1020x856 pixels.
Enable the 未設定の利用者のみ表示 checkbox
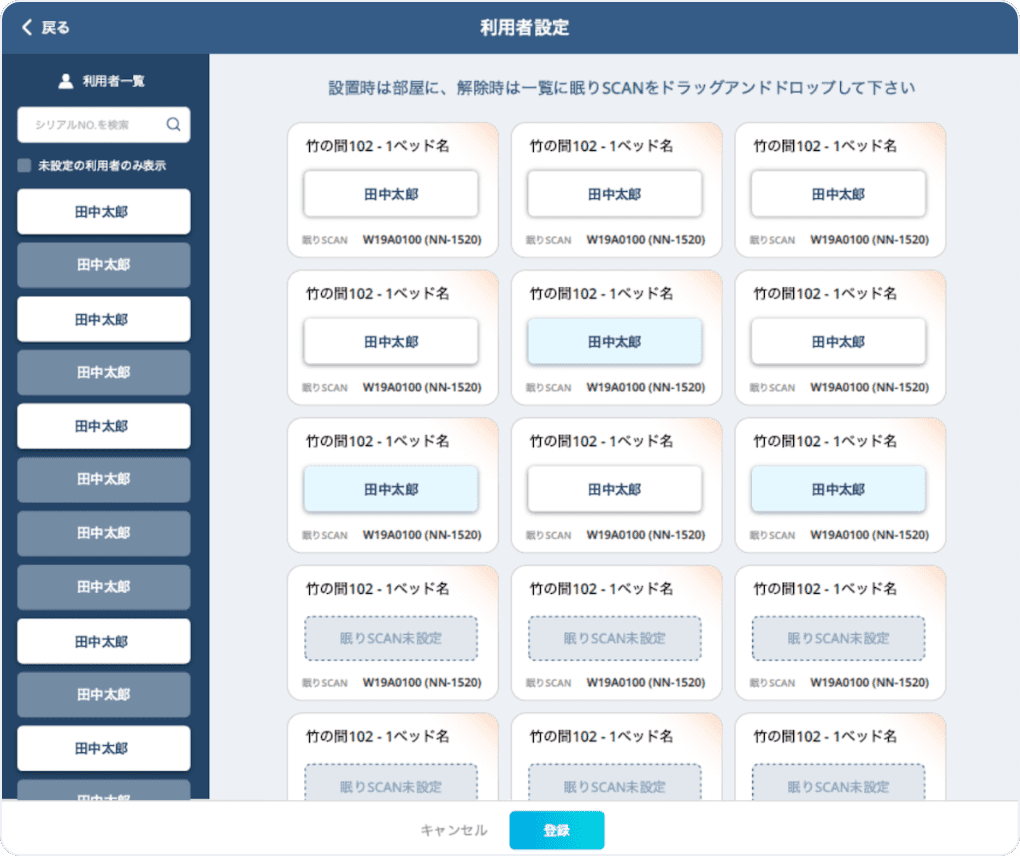[24, 166]
